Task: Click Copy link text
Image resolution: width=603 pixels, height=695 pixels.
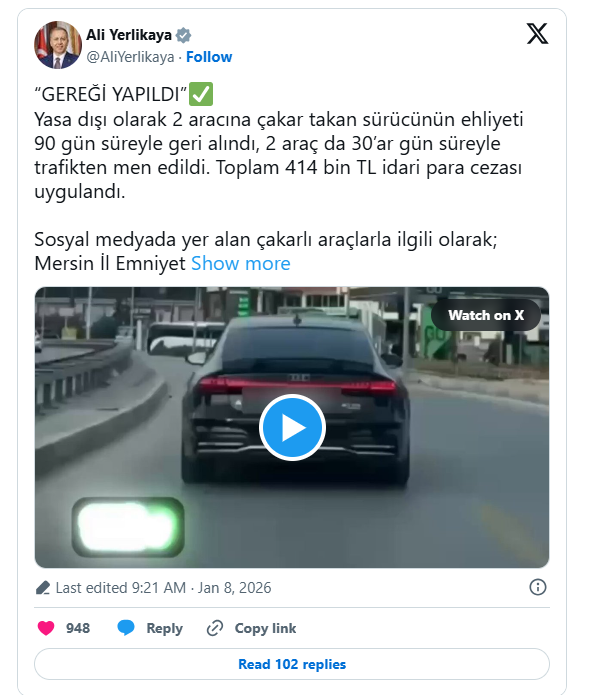Action: click(265, 628)
